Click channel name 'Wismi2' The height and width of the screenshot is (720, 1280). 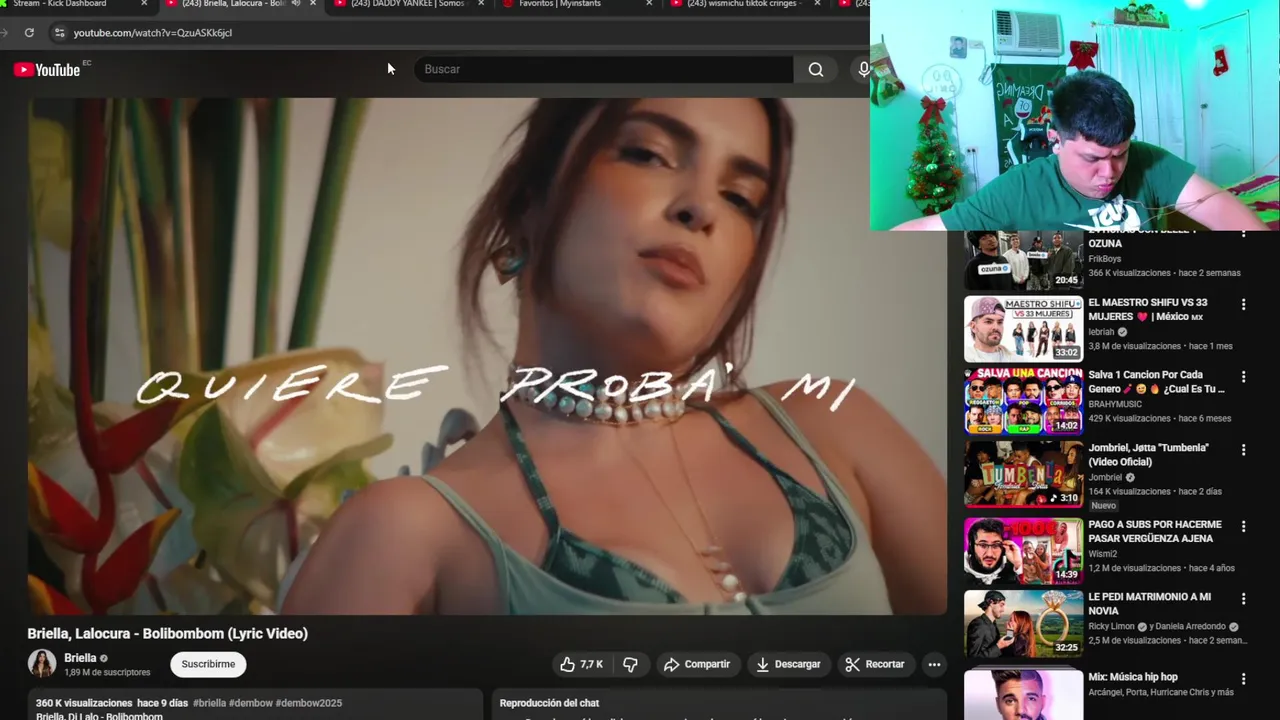click(x=1103, y=554)
